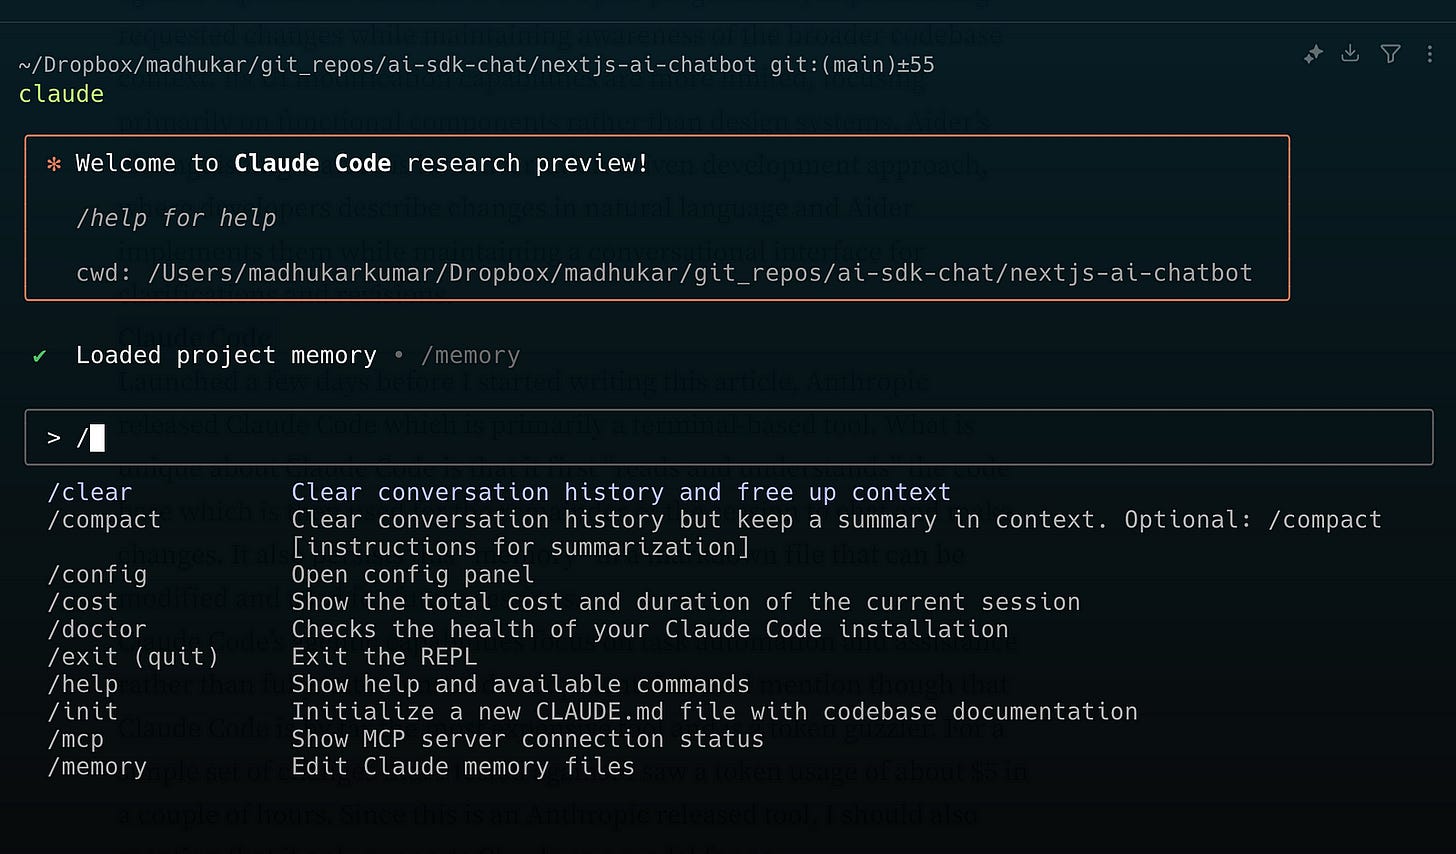Click the yellow 'claude' command text
The image size is (1456, 854).
pos(61,94)
